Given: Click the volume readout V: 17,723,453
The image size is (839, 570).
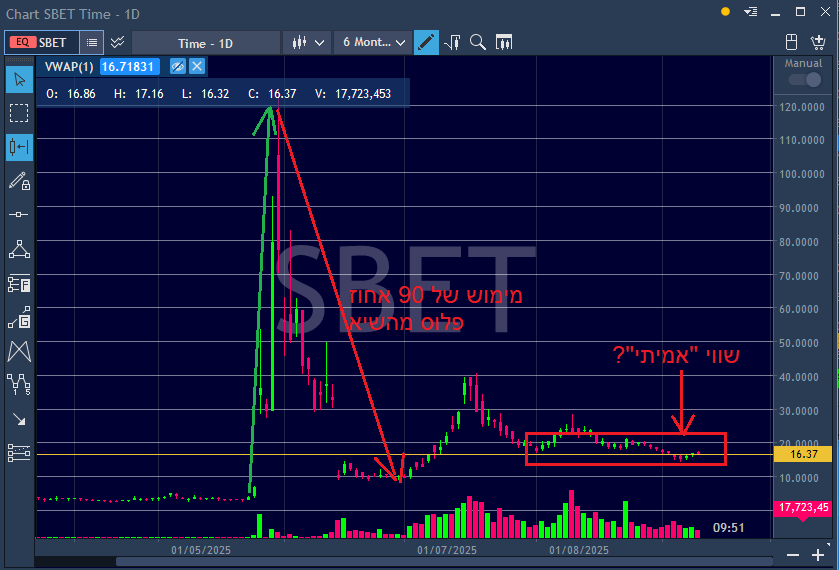Looking at the screenshot, I should pyautogui.click(x=353, y=94).
